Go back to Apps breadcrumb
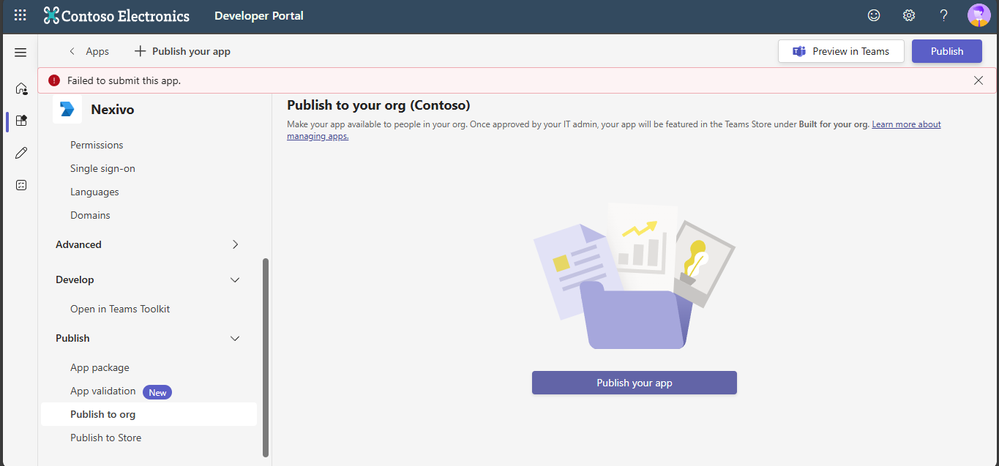Image resolution: width=999 pixels, height=466 pixels. click(97, 52)
